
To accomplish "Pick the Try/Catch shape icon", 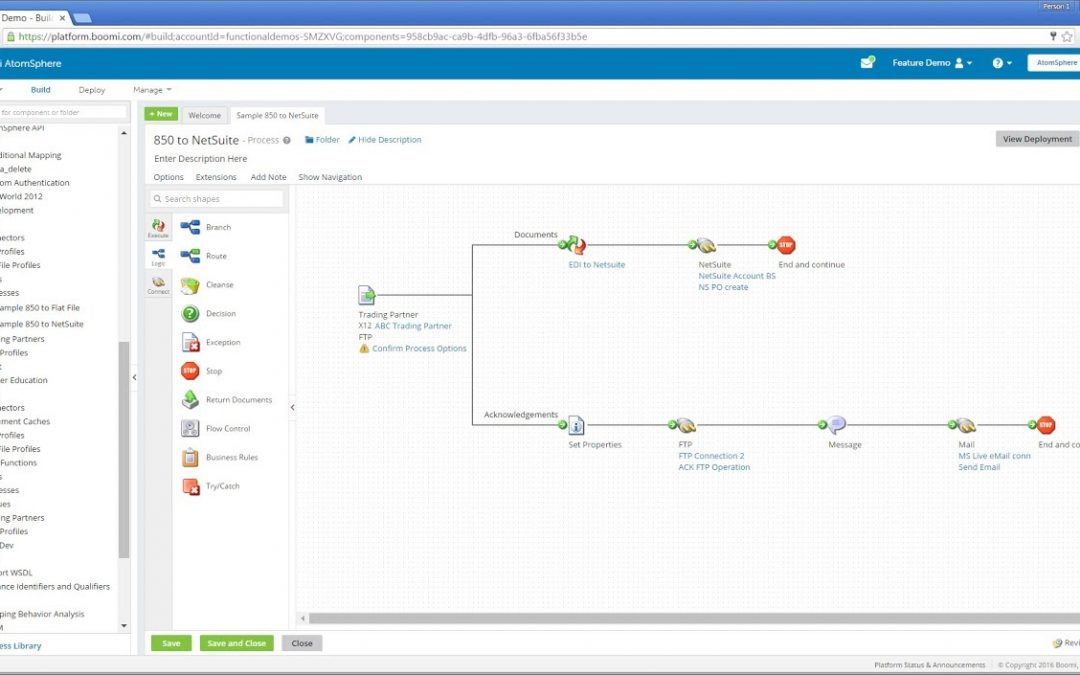I will pyautogui.click(x=190, y=486).
